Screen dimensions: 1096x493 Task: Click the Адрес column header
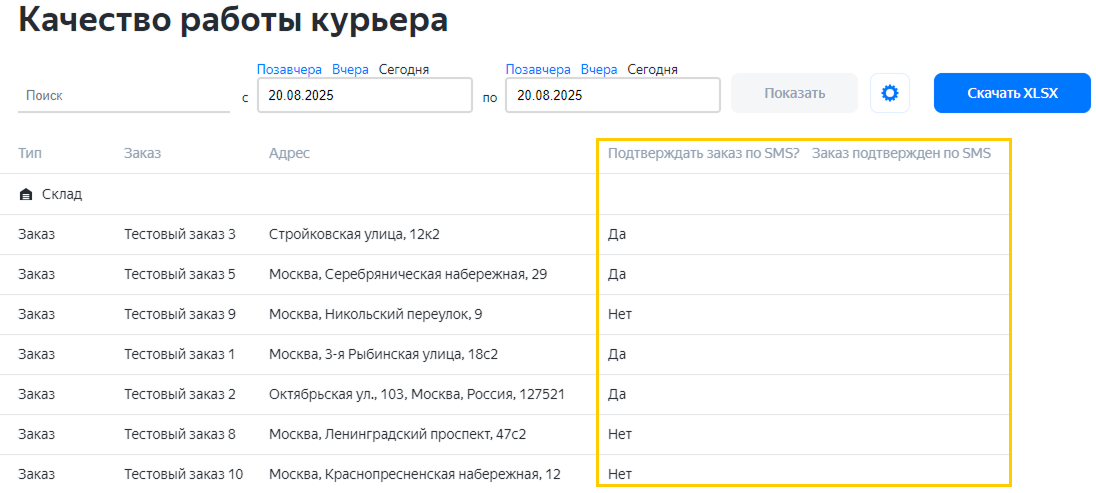[x=289, y=153]
